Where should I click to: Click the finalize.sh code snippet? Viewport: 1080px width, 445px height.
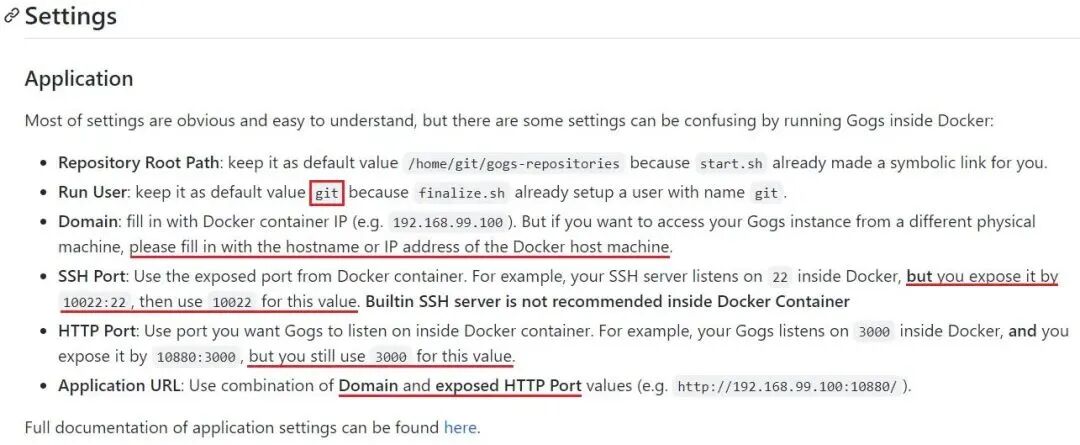click(462, 194)
